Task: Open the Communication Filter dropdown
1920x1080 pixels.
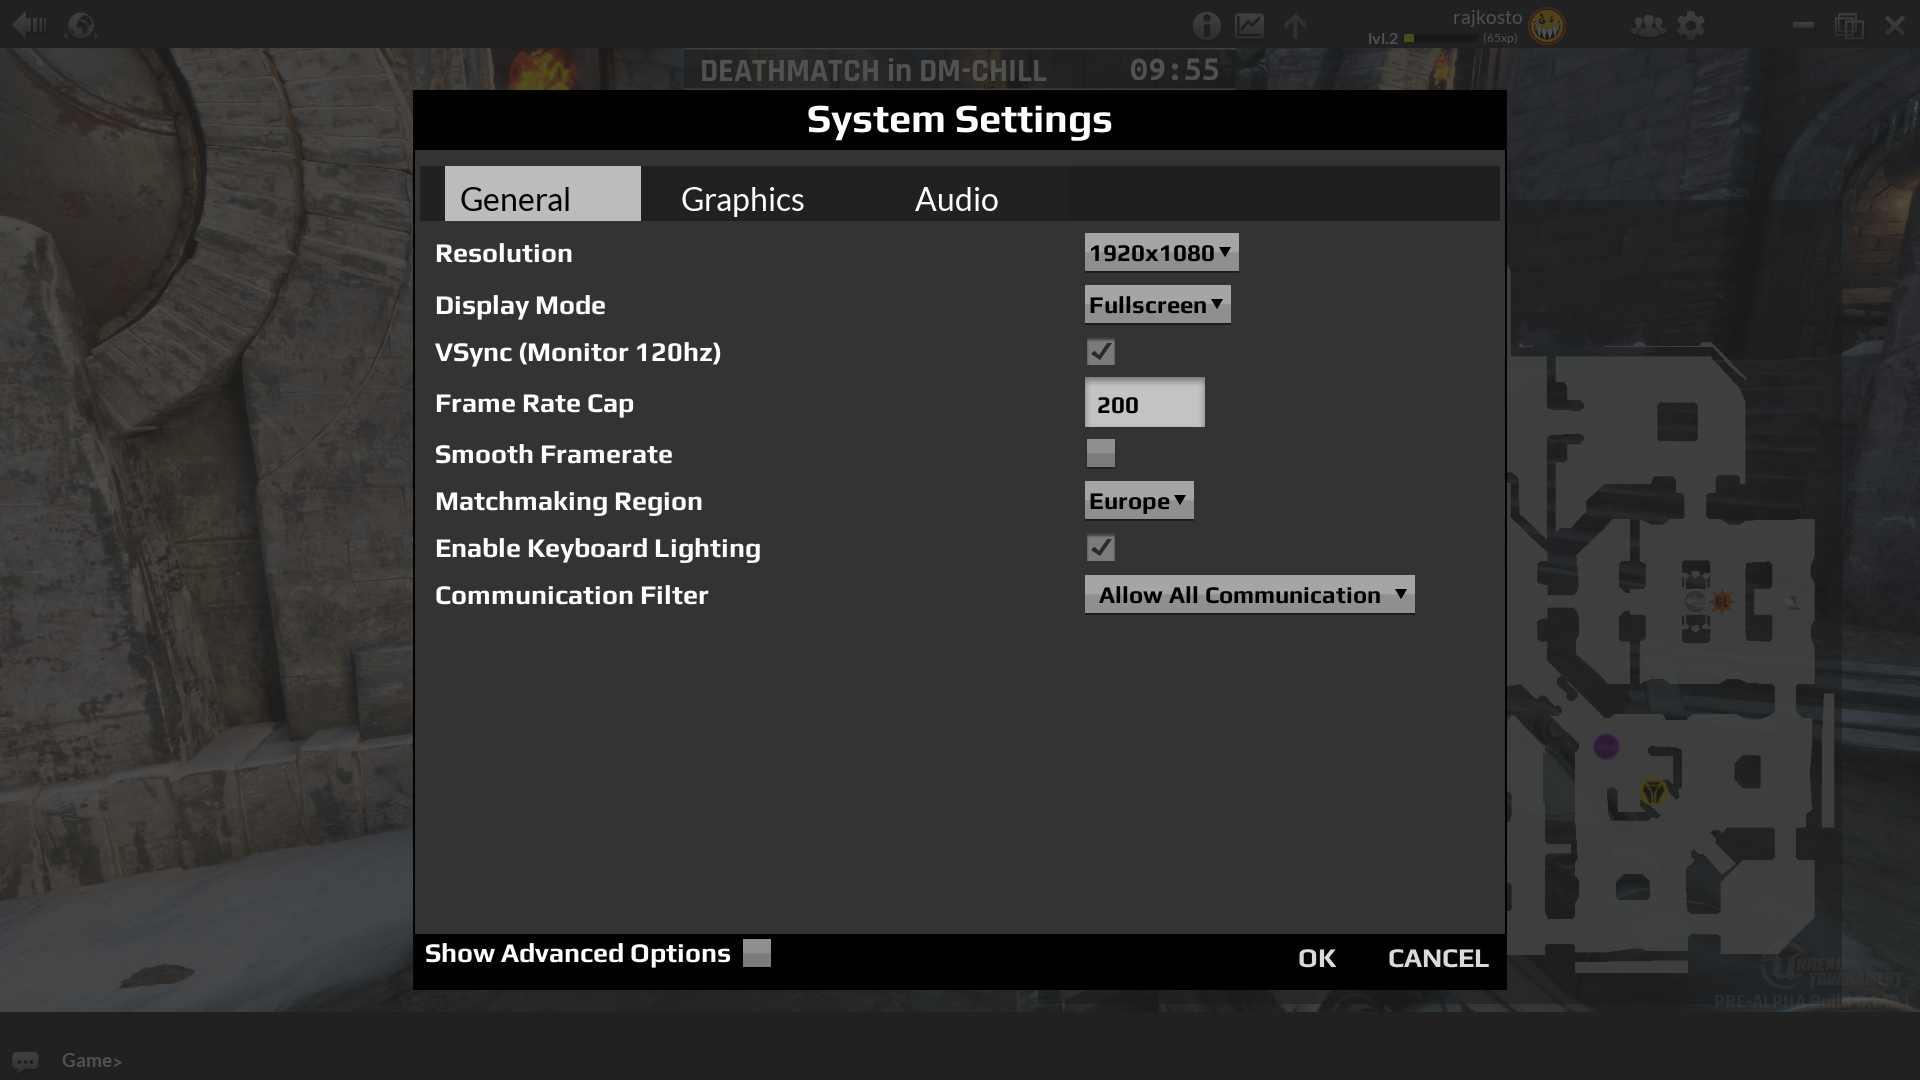Action: 1249,595
